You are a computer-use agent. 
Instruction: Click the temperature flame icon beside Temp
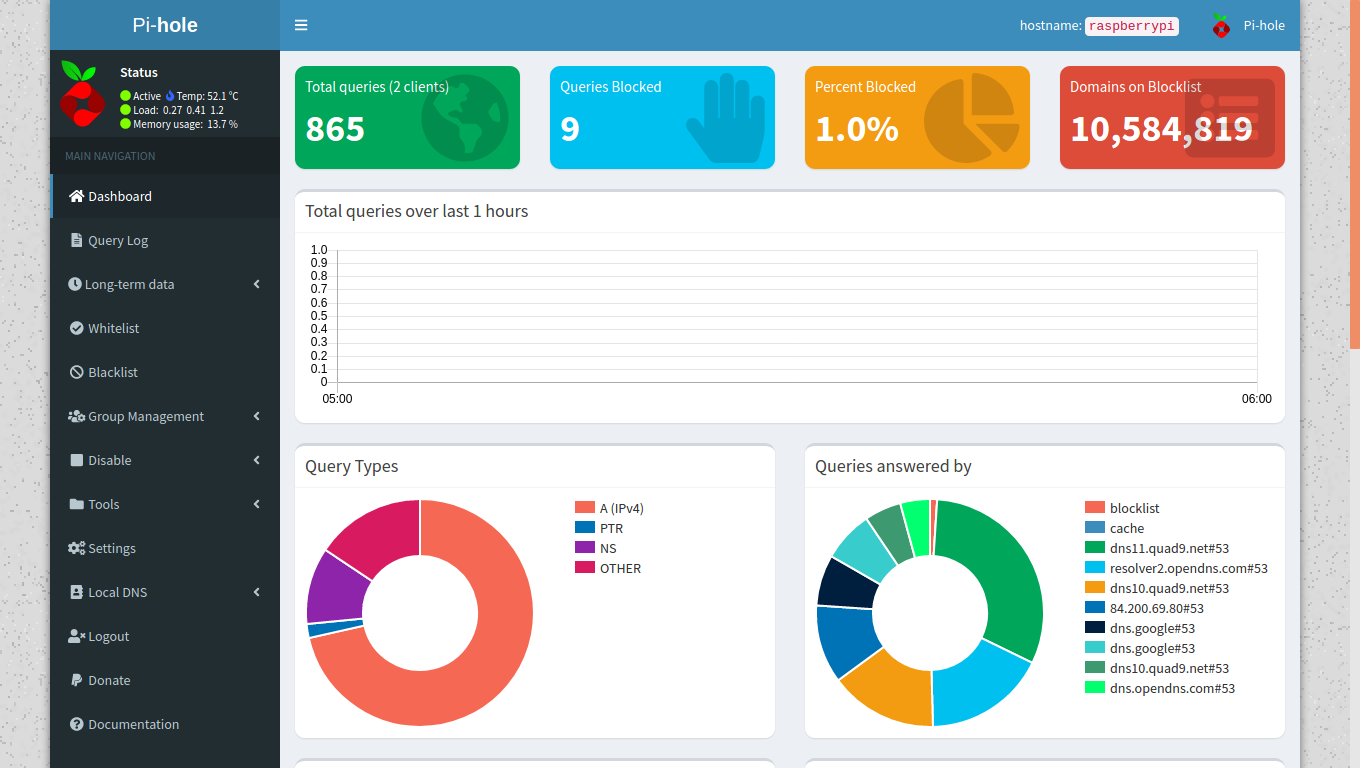click(x=170, y=96)
